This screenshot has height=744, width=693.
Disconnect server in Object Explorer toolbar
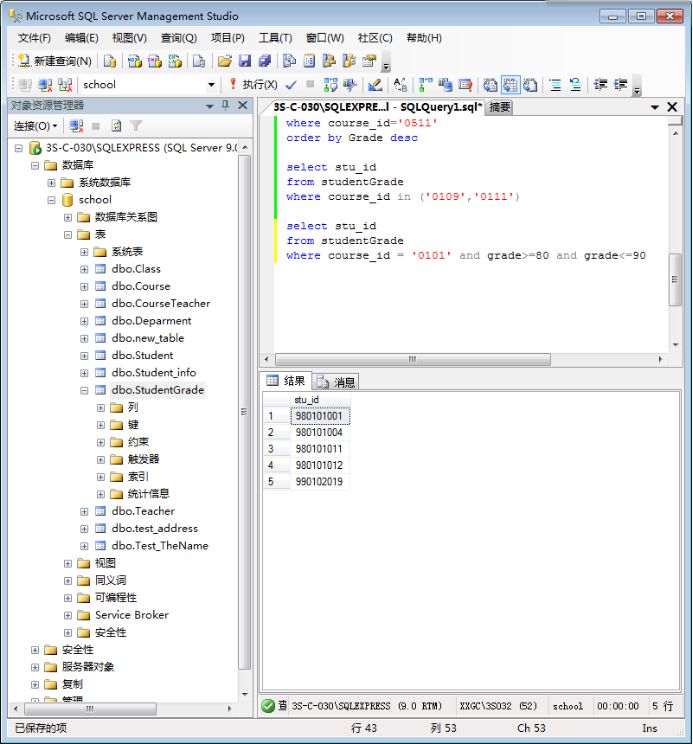(x=76, y=126)
